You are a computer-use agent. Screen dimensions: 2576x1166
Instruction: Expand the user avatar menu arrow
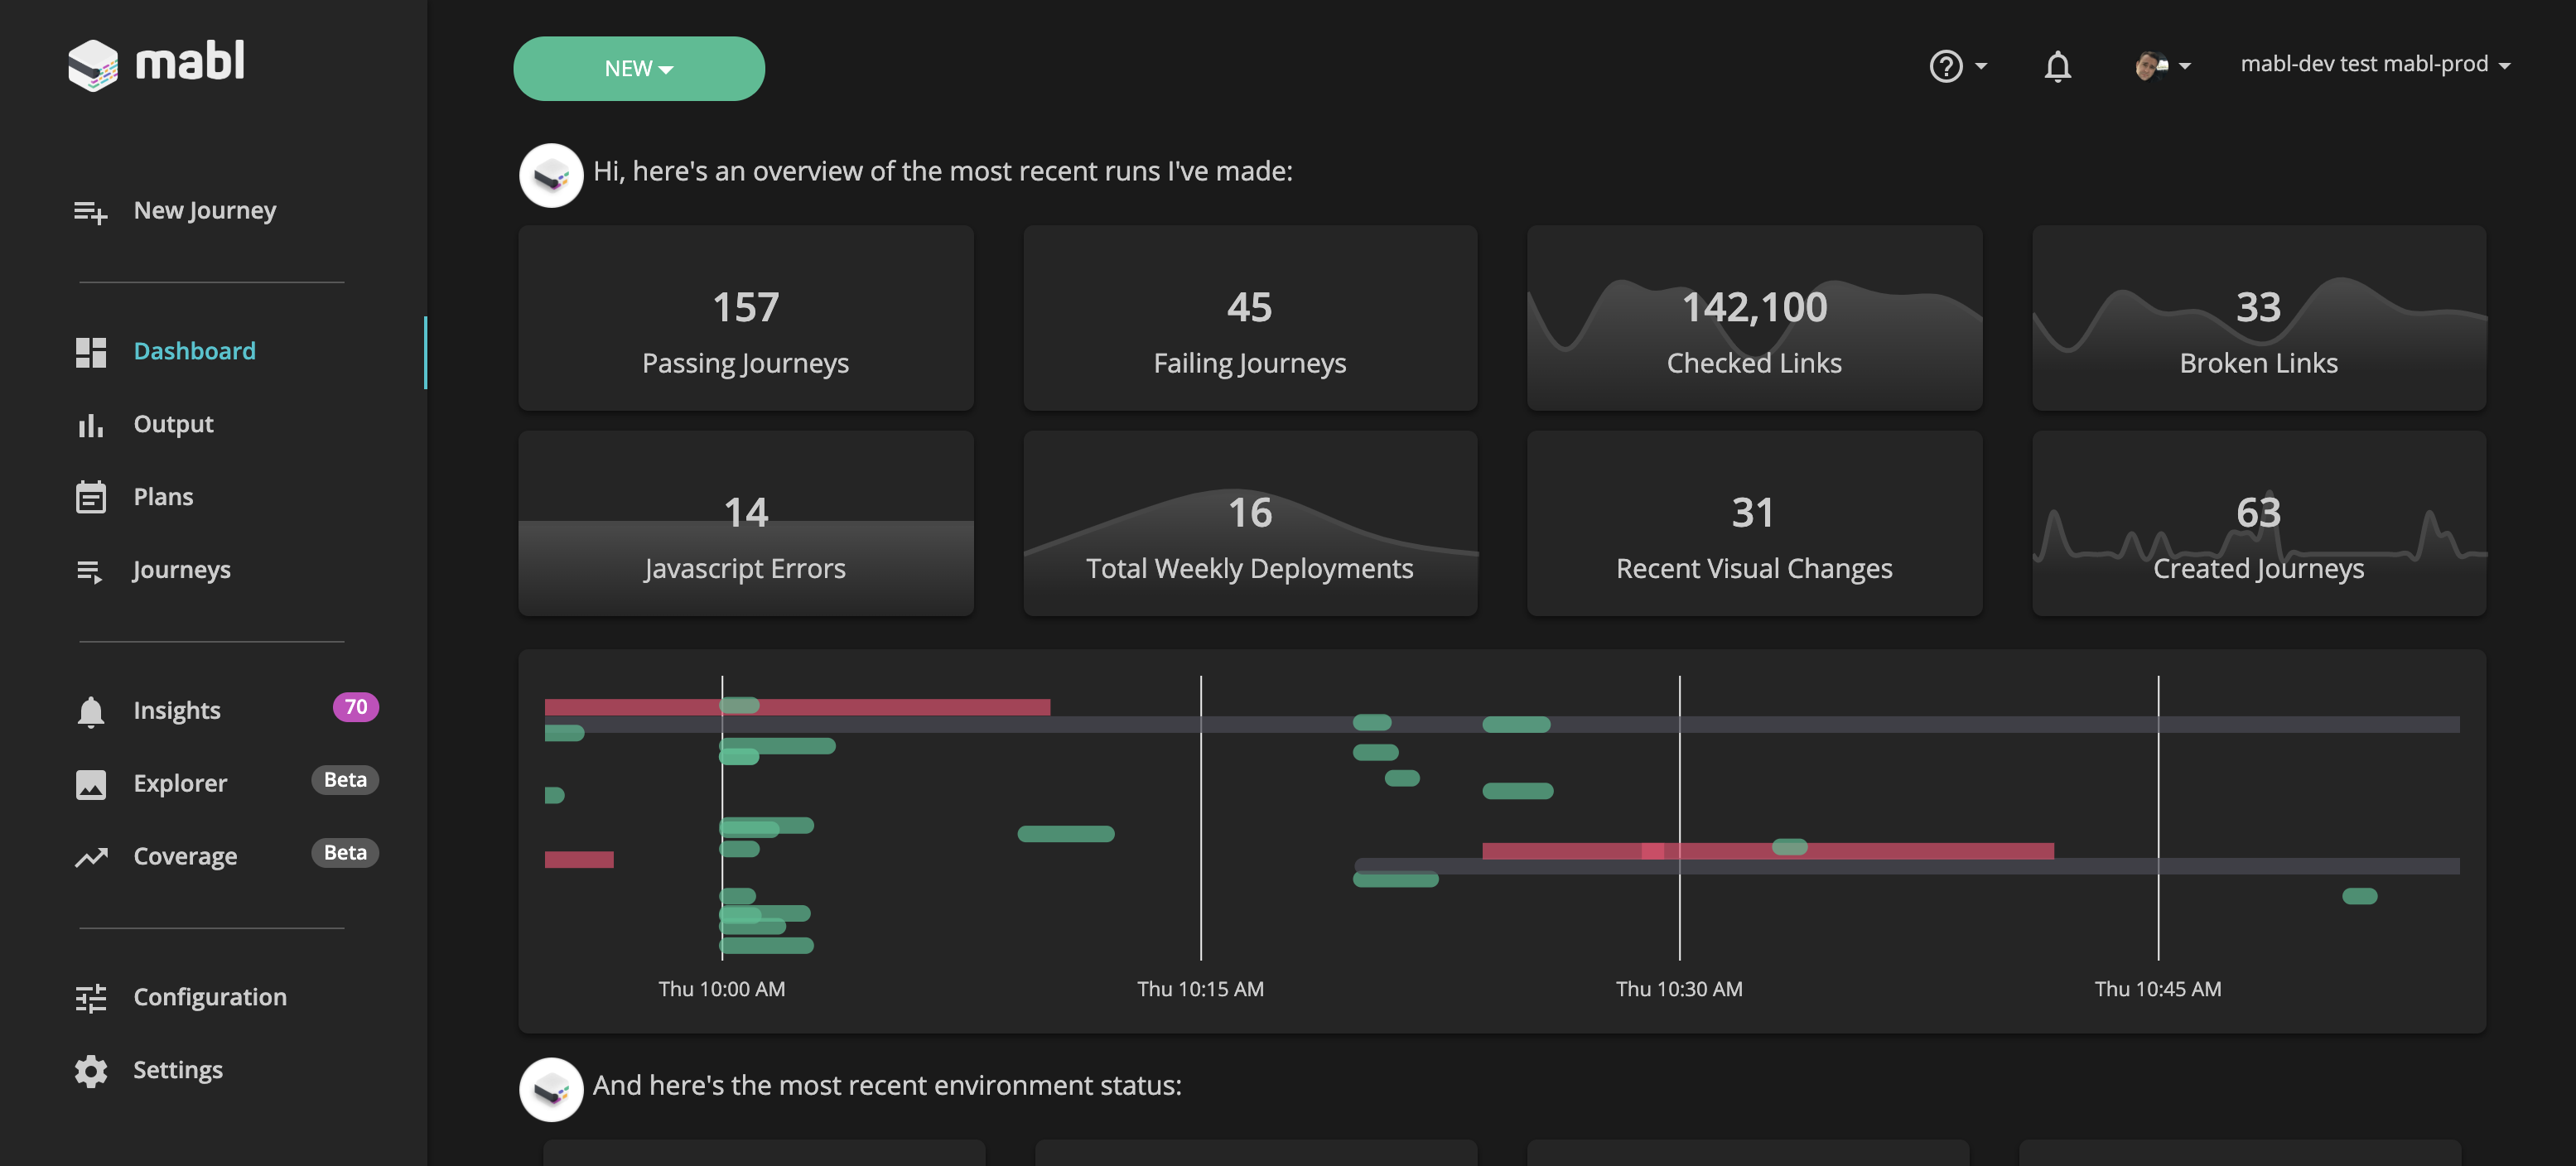pos(2185,66)
